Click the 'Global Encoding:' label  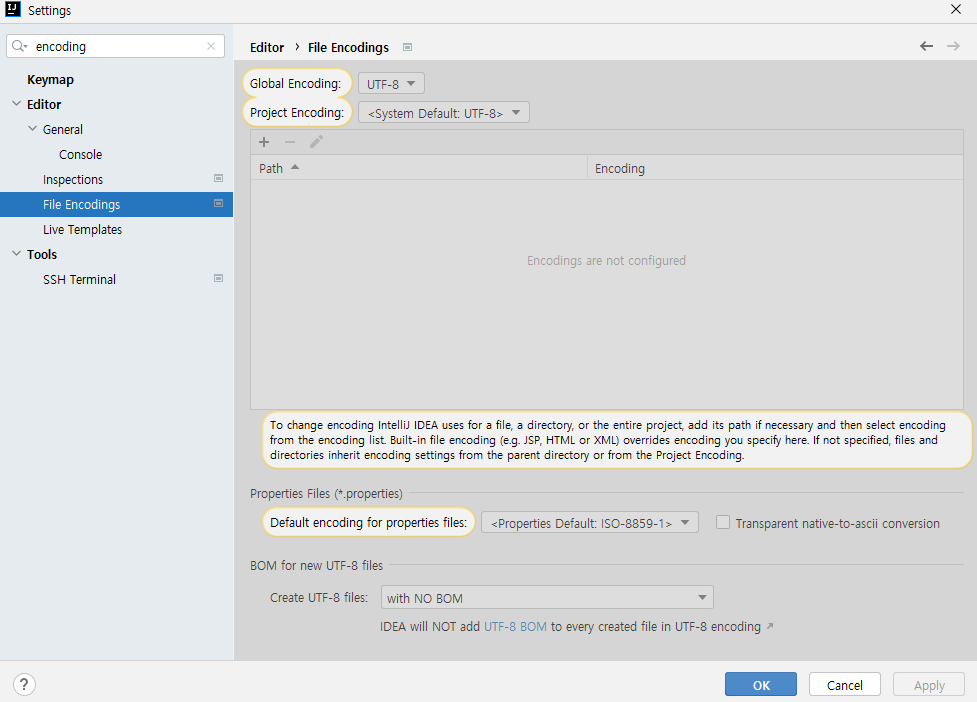296,83
